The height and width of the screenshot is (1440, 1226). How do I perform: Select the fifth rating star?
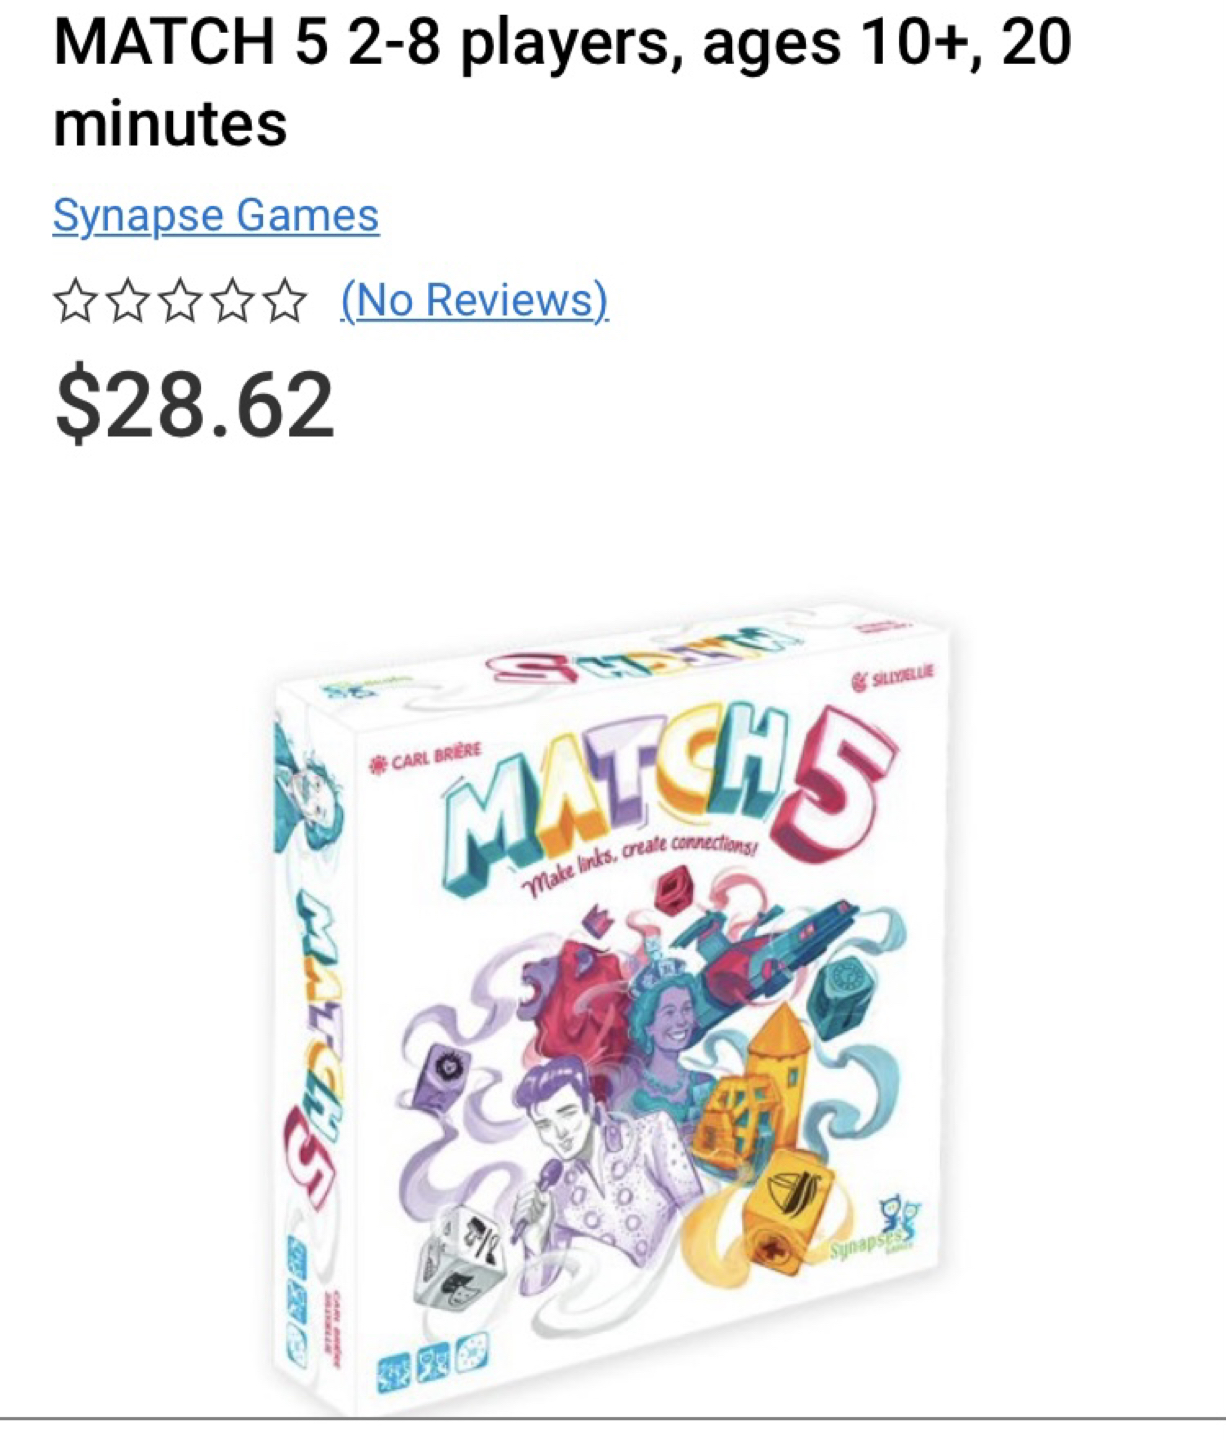(287, 301)
